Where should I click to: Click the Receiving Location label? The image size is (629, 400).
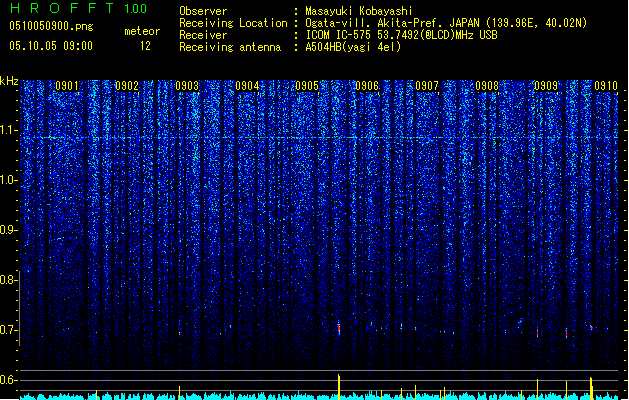tap(233, 23)
